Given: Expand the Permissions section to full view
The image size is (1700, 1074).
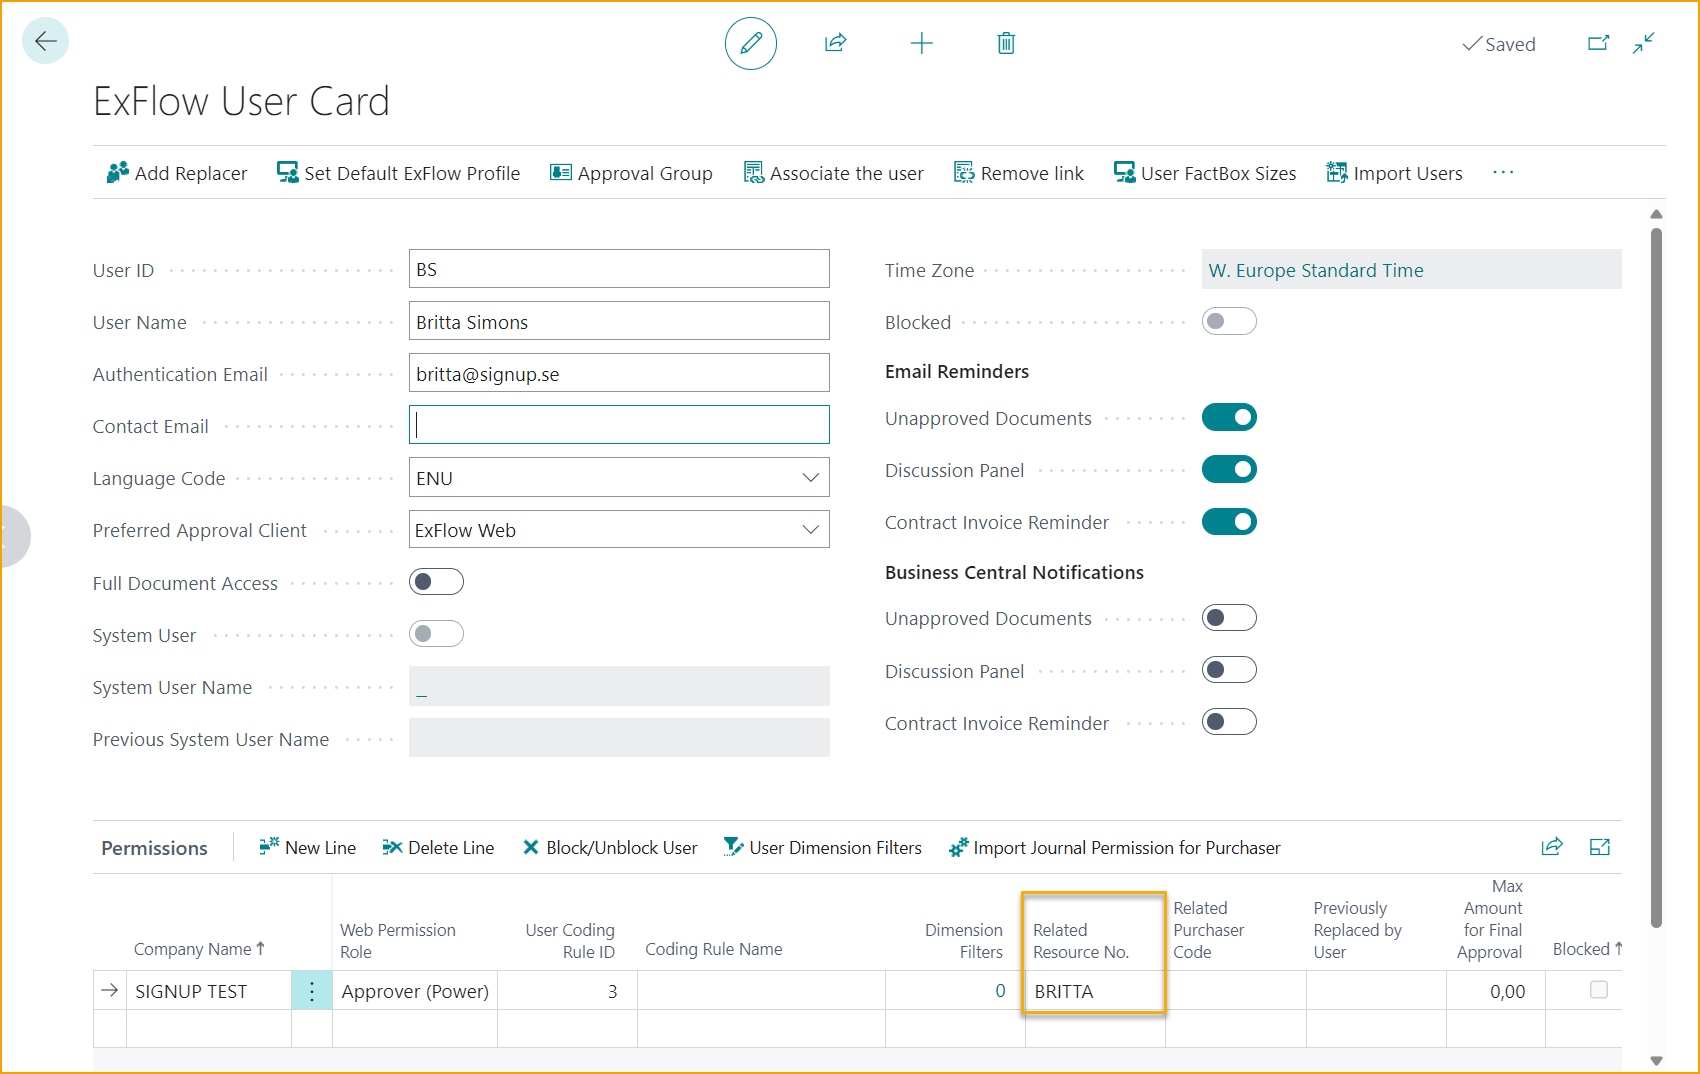Looking at the screenshot, I should tap(1599, 847).
